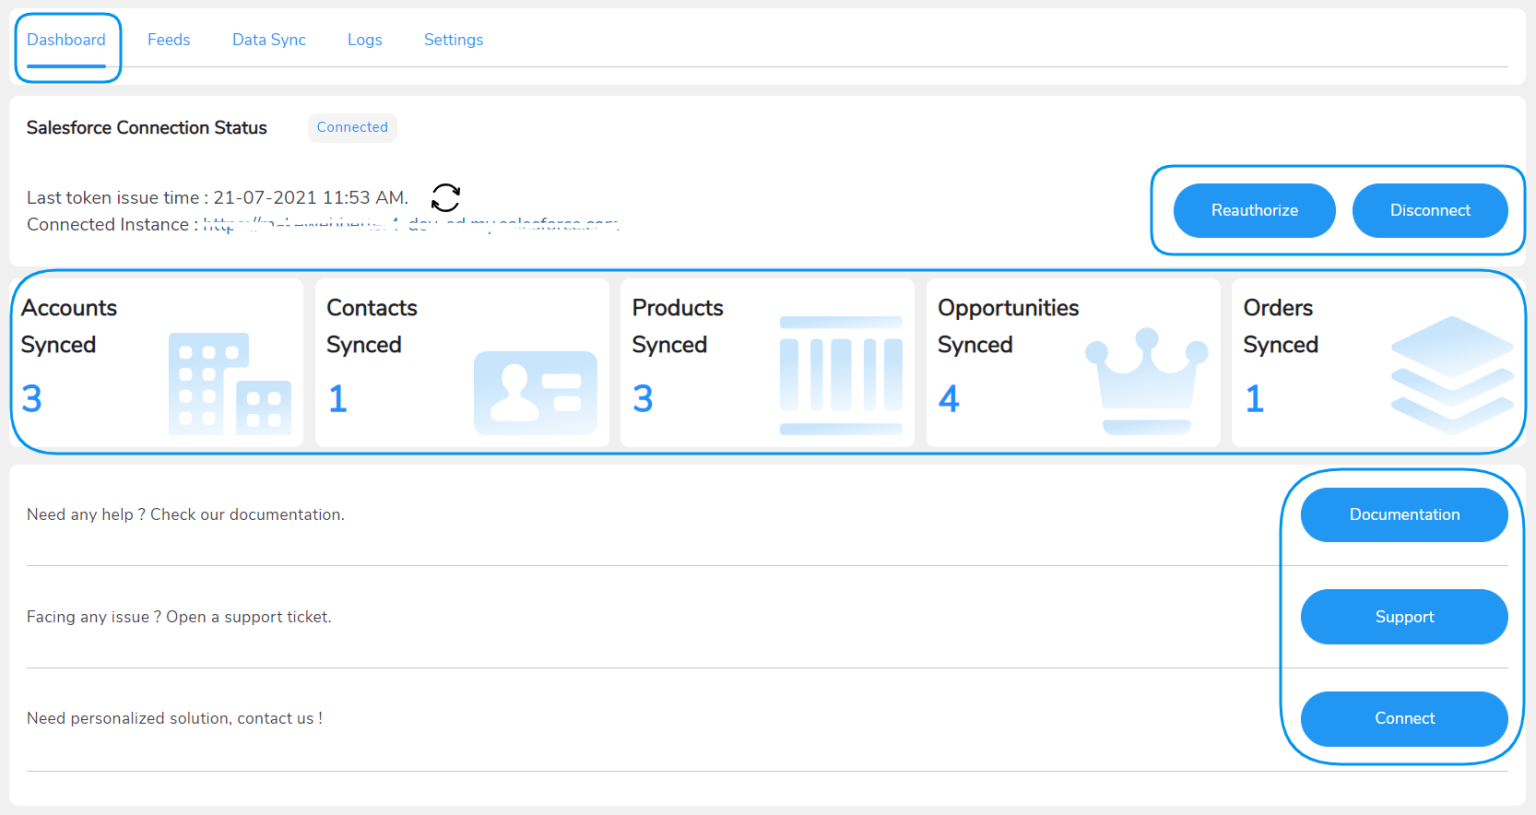1536x815 pixels.
Task: Click the Orders stacked layers icon
Action: click(x=1451, y=375)
